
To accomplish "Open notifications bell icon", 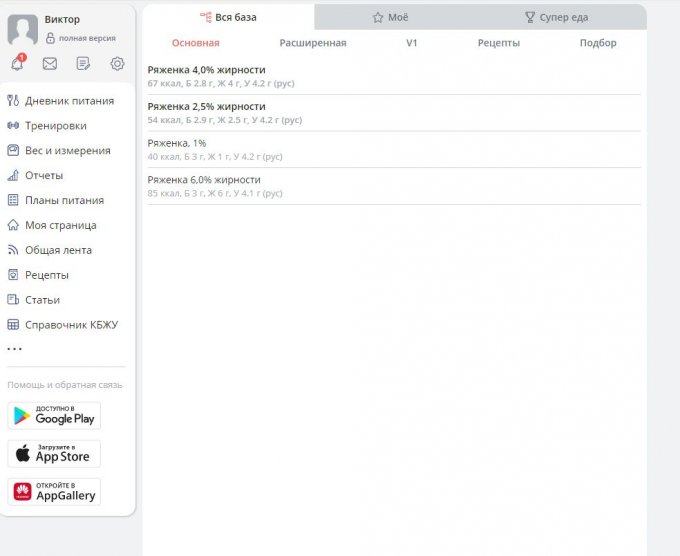I will [x=17, y=64].
